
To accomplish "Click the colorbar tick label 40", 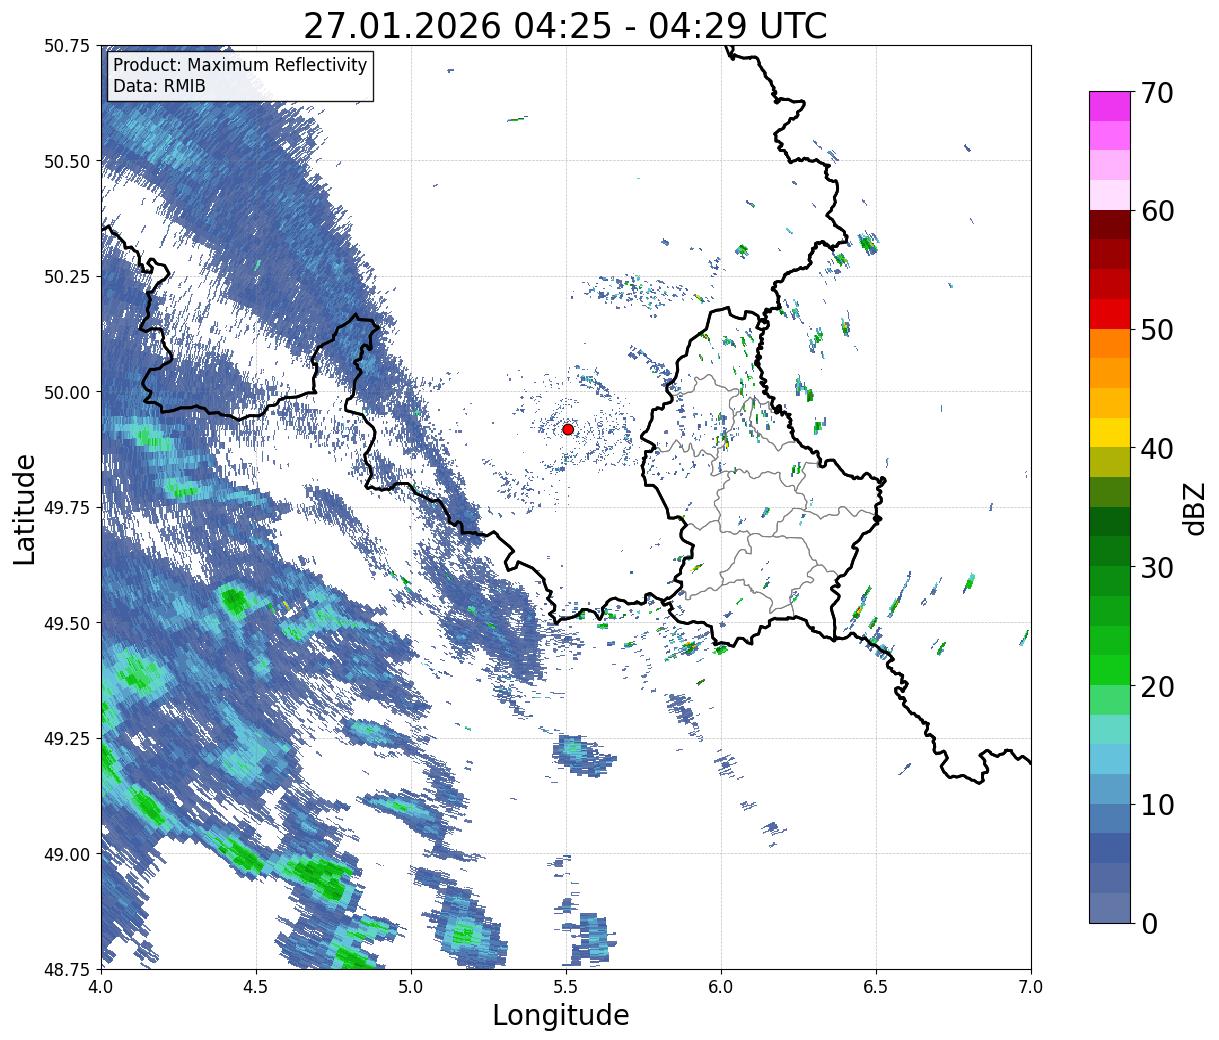I will (1157, 448).
